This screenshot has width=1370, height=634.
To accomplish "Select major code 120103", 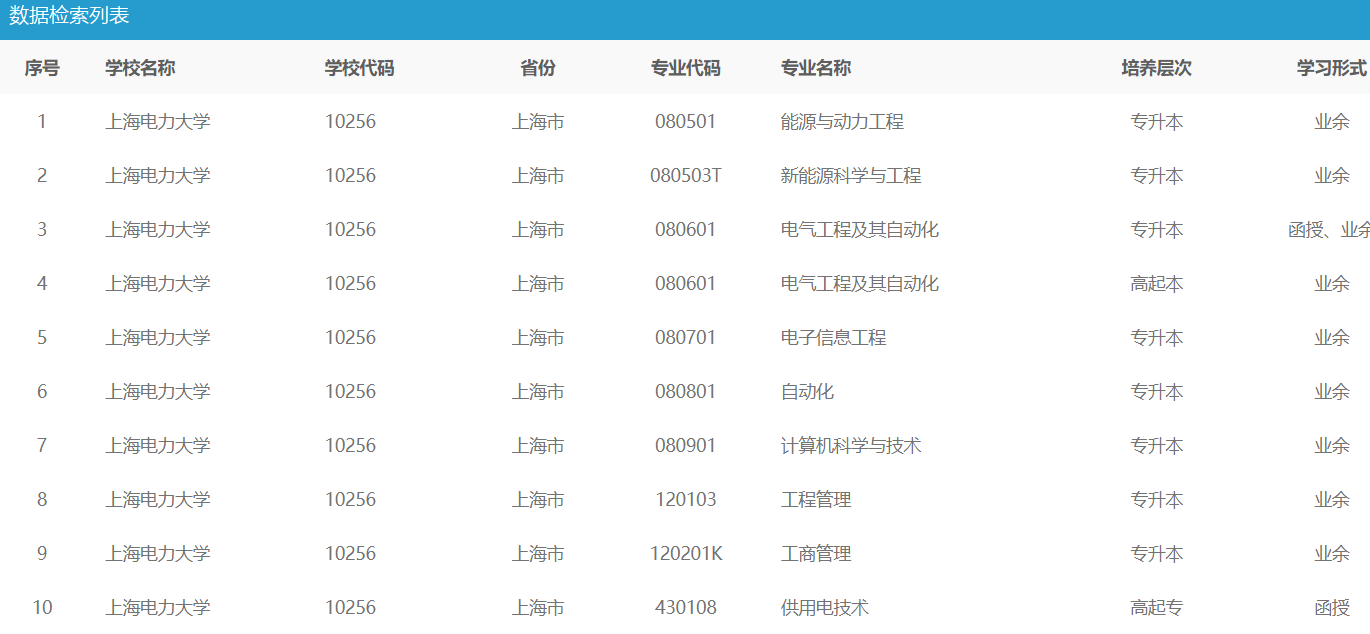I will tap(686, 500).
